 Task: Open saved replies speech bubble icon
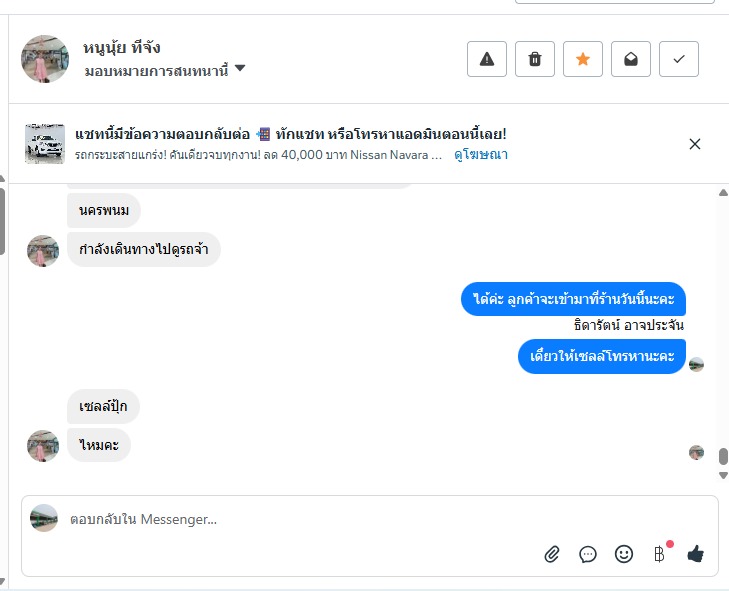coord(588,554)
